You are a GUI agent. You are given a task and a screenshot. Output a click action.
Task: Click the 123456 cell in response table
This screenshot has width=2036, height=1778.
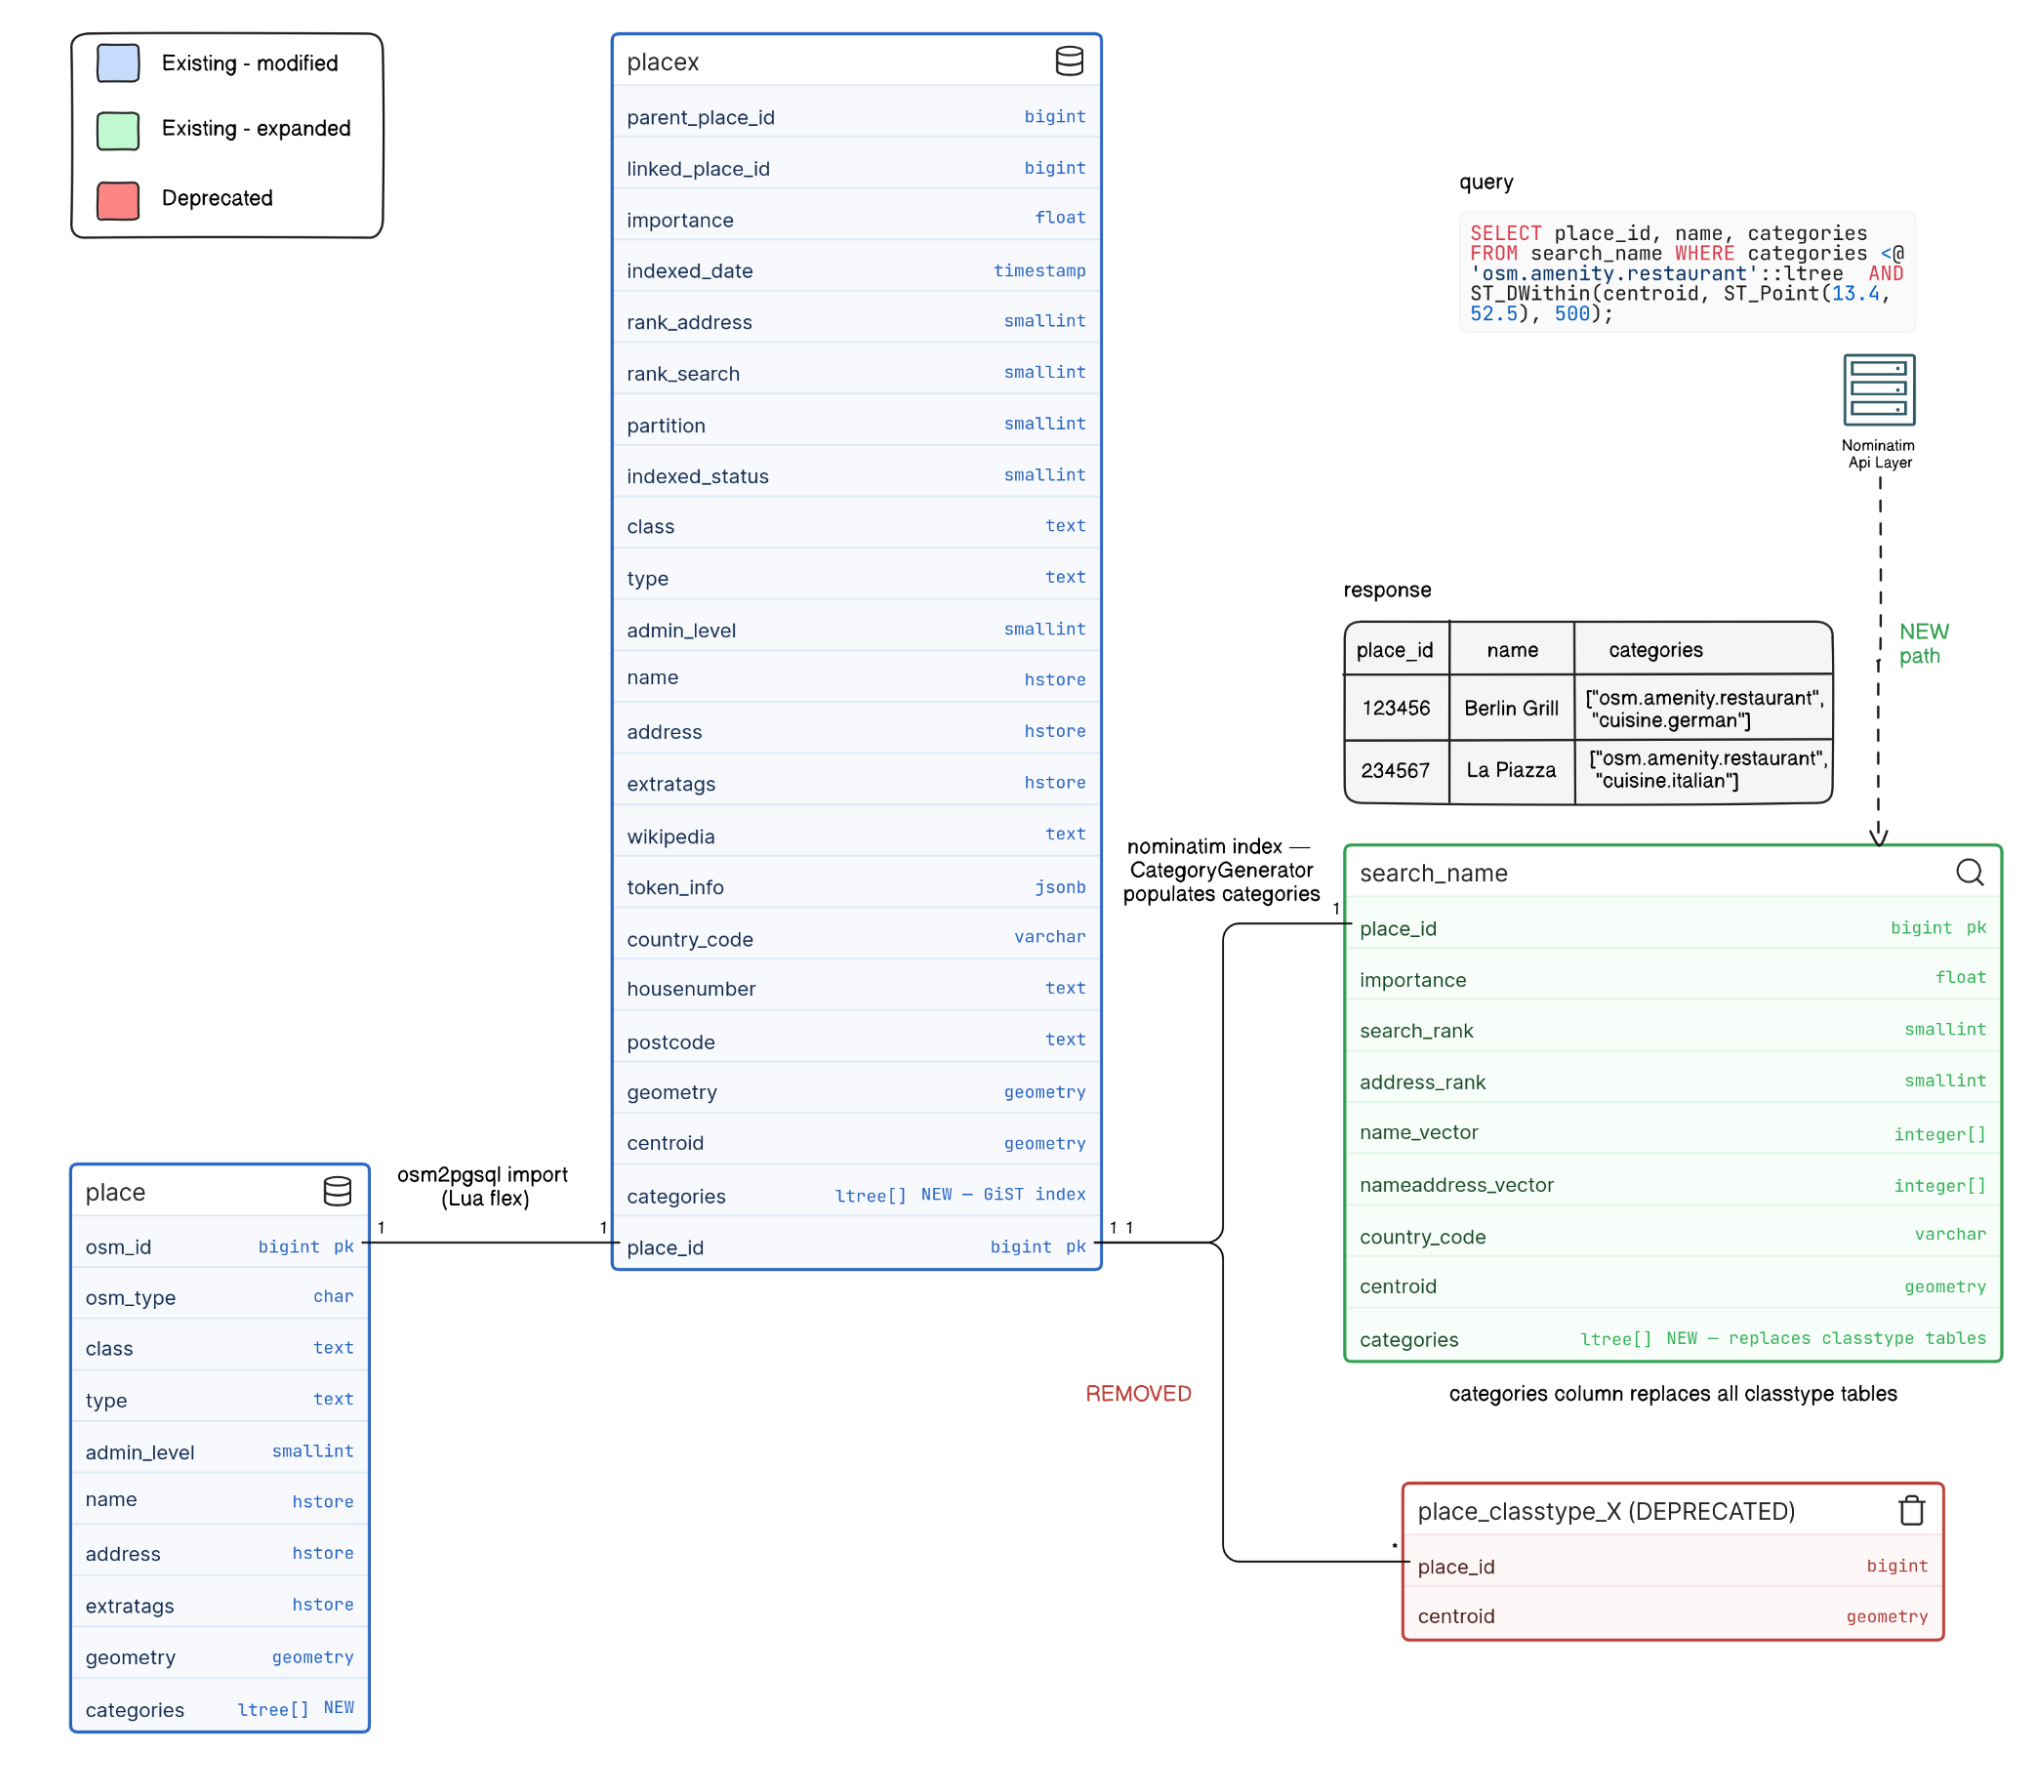[1395, 708]
